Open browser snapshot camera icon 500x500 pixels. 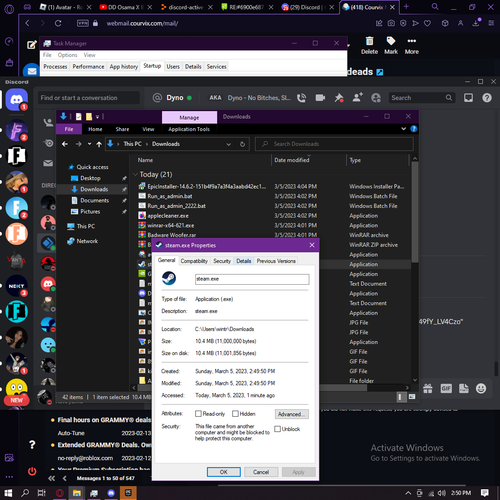[x=391, y=23]
